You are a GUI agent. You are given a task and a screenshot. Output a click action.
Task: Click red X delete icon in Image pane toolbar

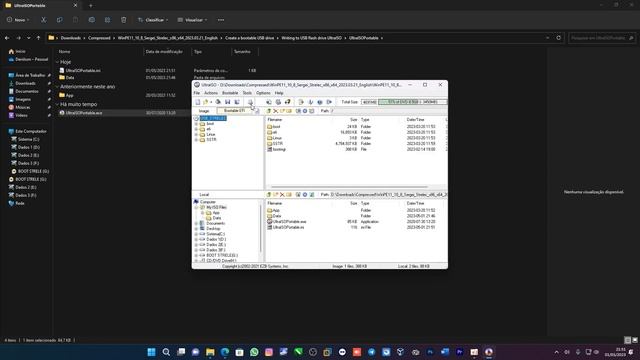[x=276, y=111]
